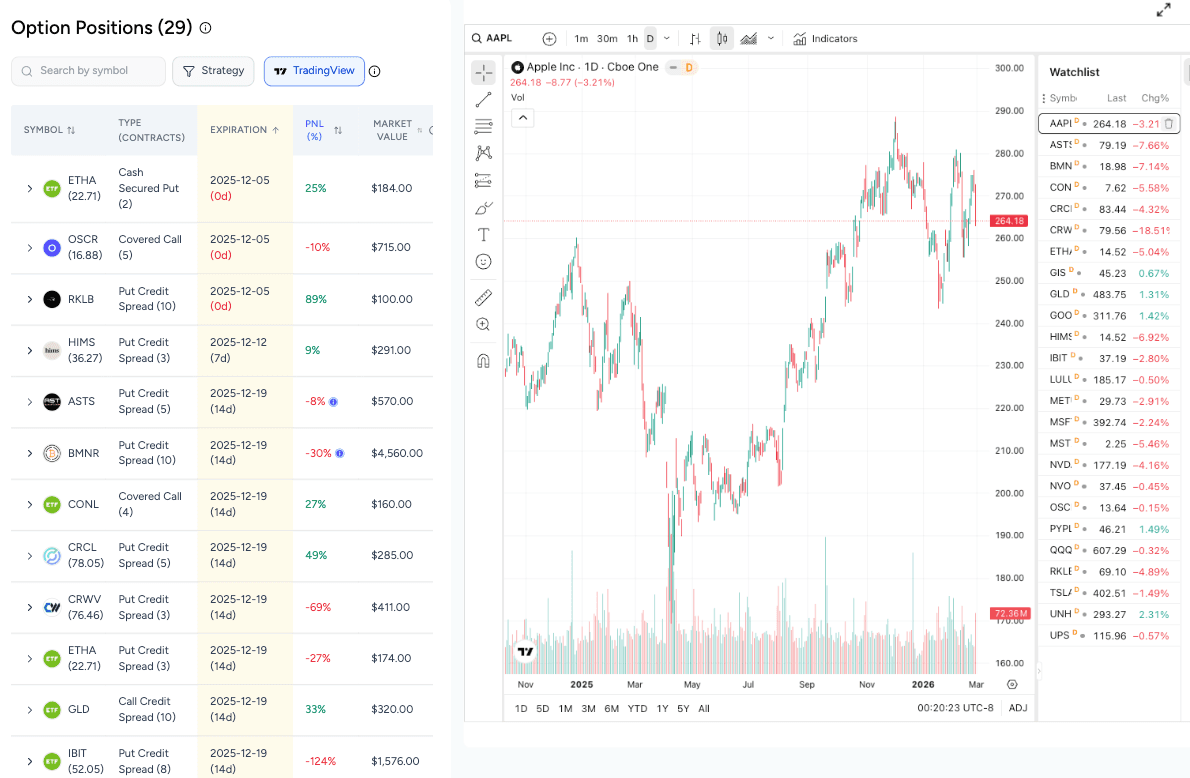Open the Indicators panel

coord(825,38)
